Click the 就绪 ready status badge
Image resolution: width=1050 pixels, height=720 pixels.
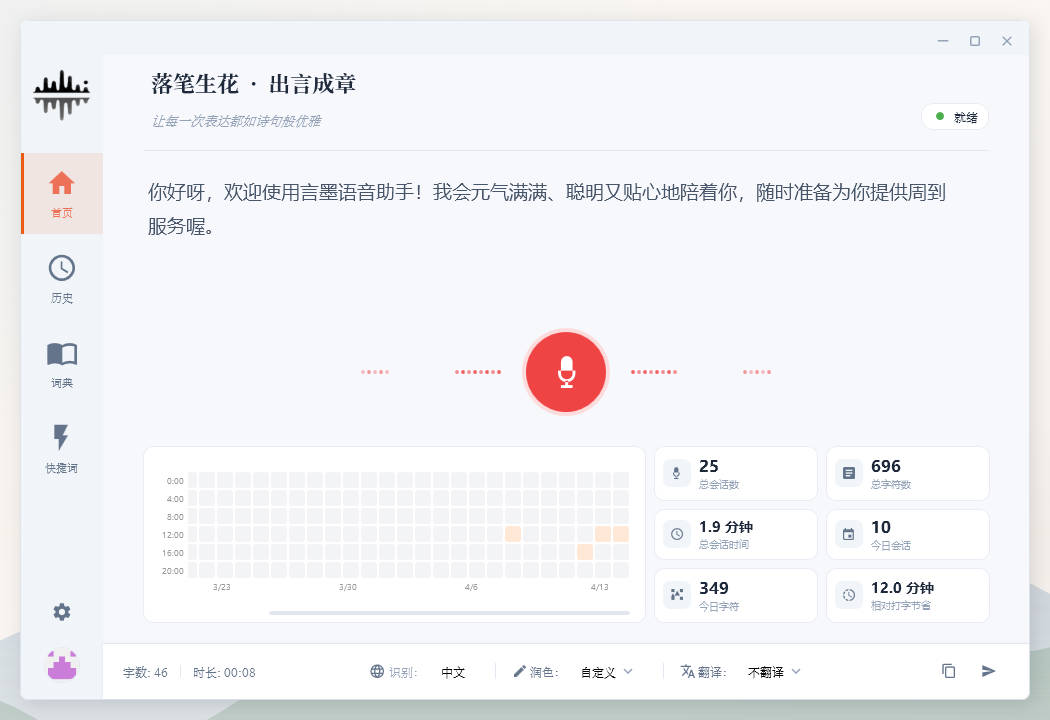pyautogui.click(x=955, y=117)
